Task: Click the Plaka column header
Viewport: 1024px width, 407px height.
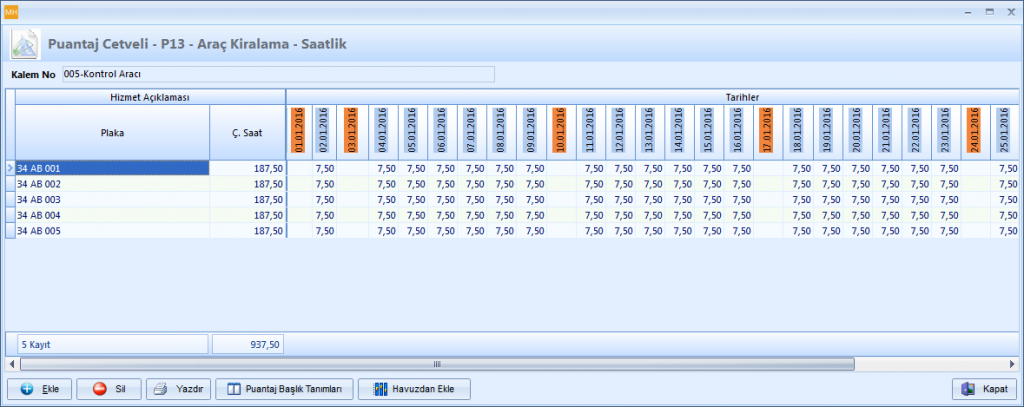Action: coord(112,131)
